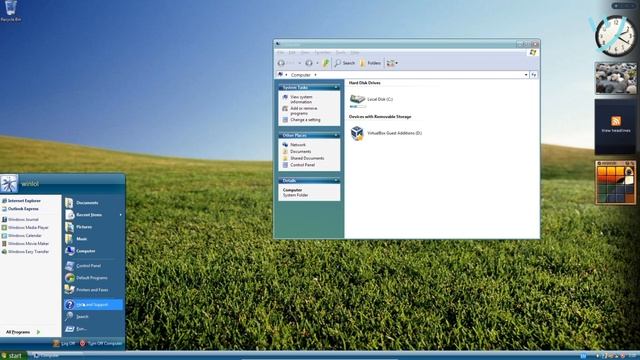Image resolution: width=640 pixels, height=360 pixels.
Task: Open the address bar dropdown arrow
Action: coord(526,75)
